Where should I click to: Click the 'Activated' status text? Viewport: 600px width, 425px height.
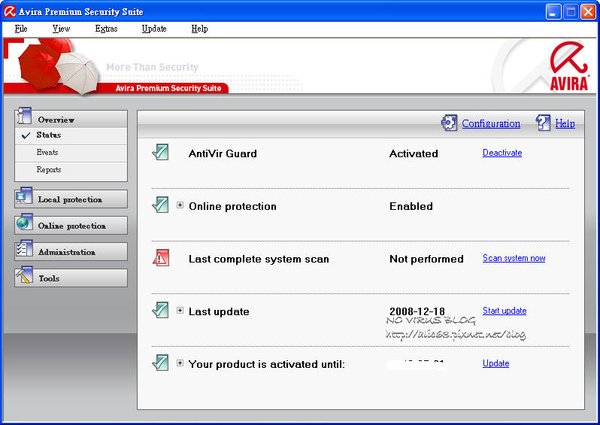click(414, 154)
